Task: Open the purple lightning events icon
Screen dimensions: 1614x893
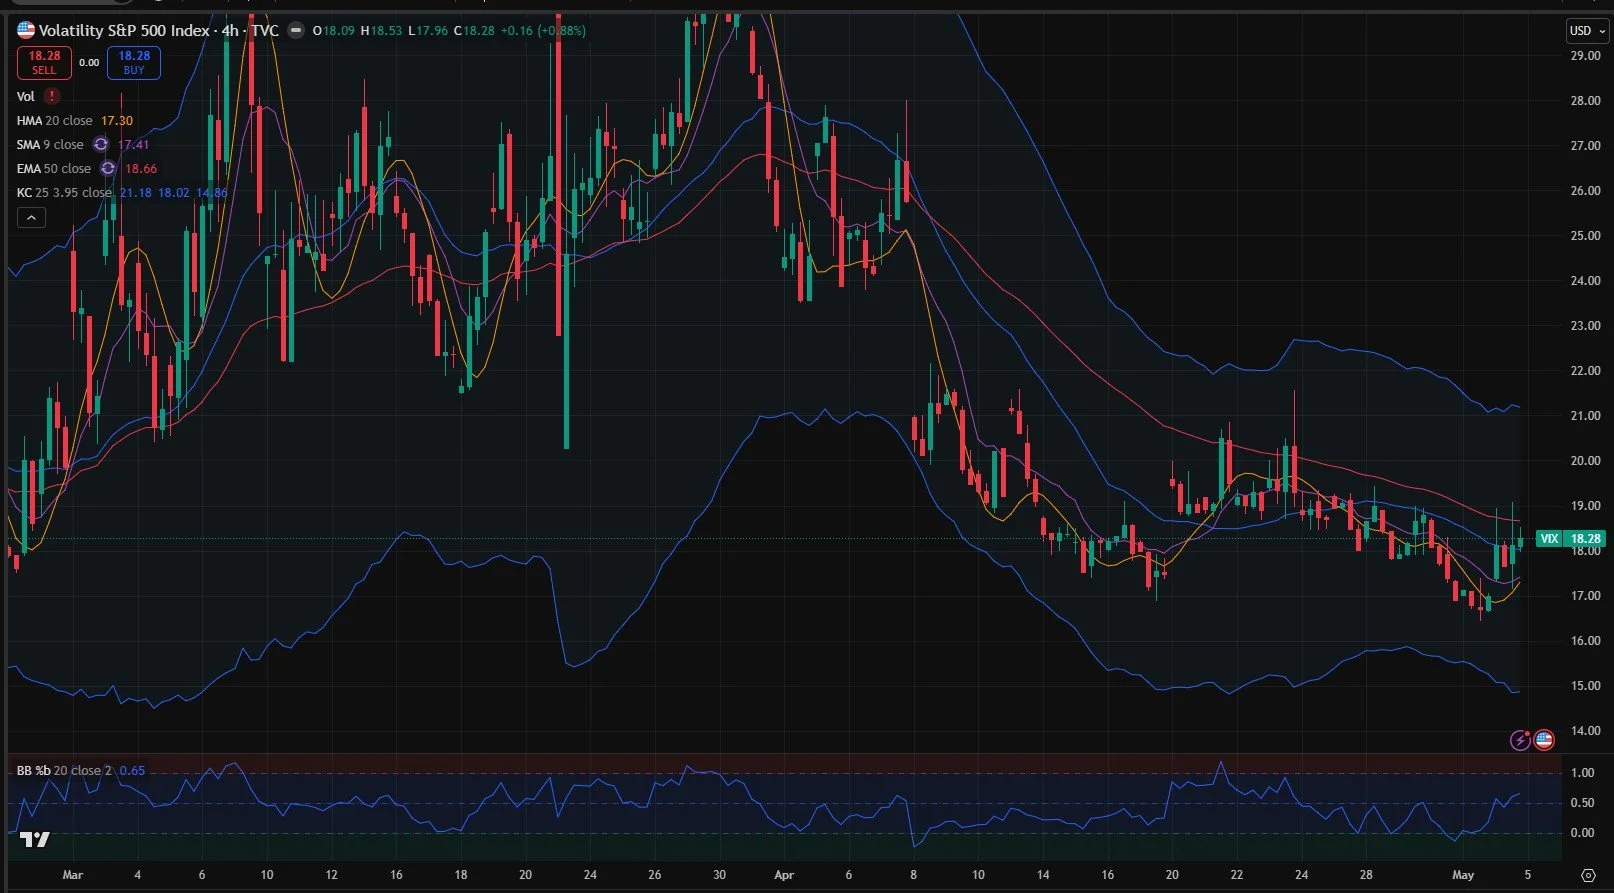Action: pos(1520,740)
